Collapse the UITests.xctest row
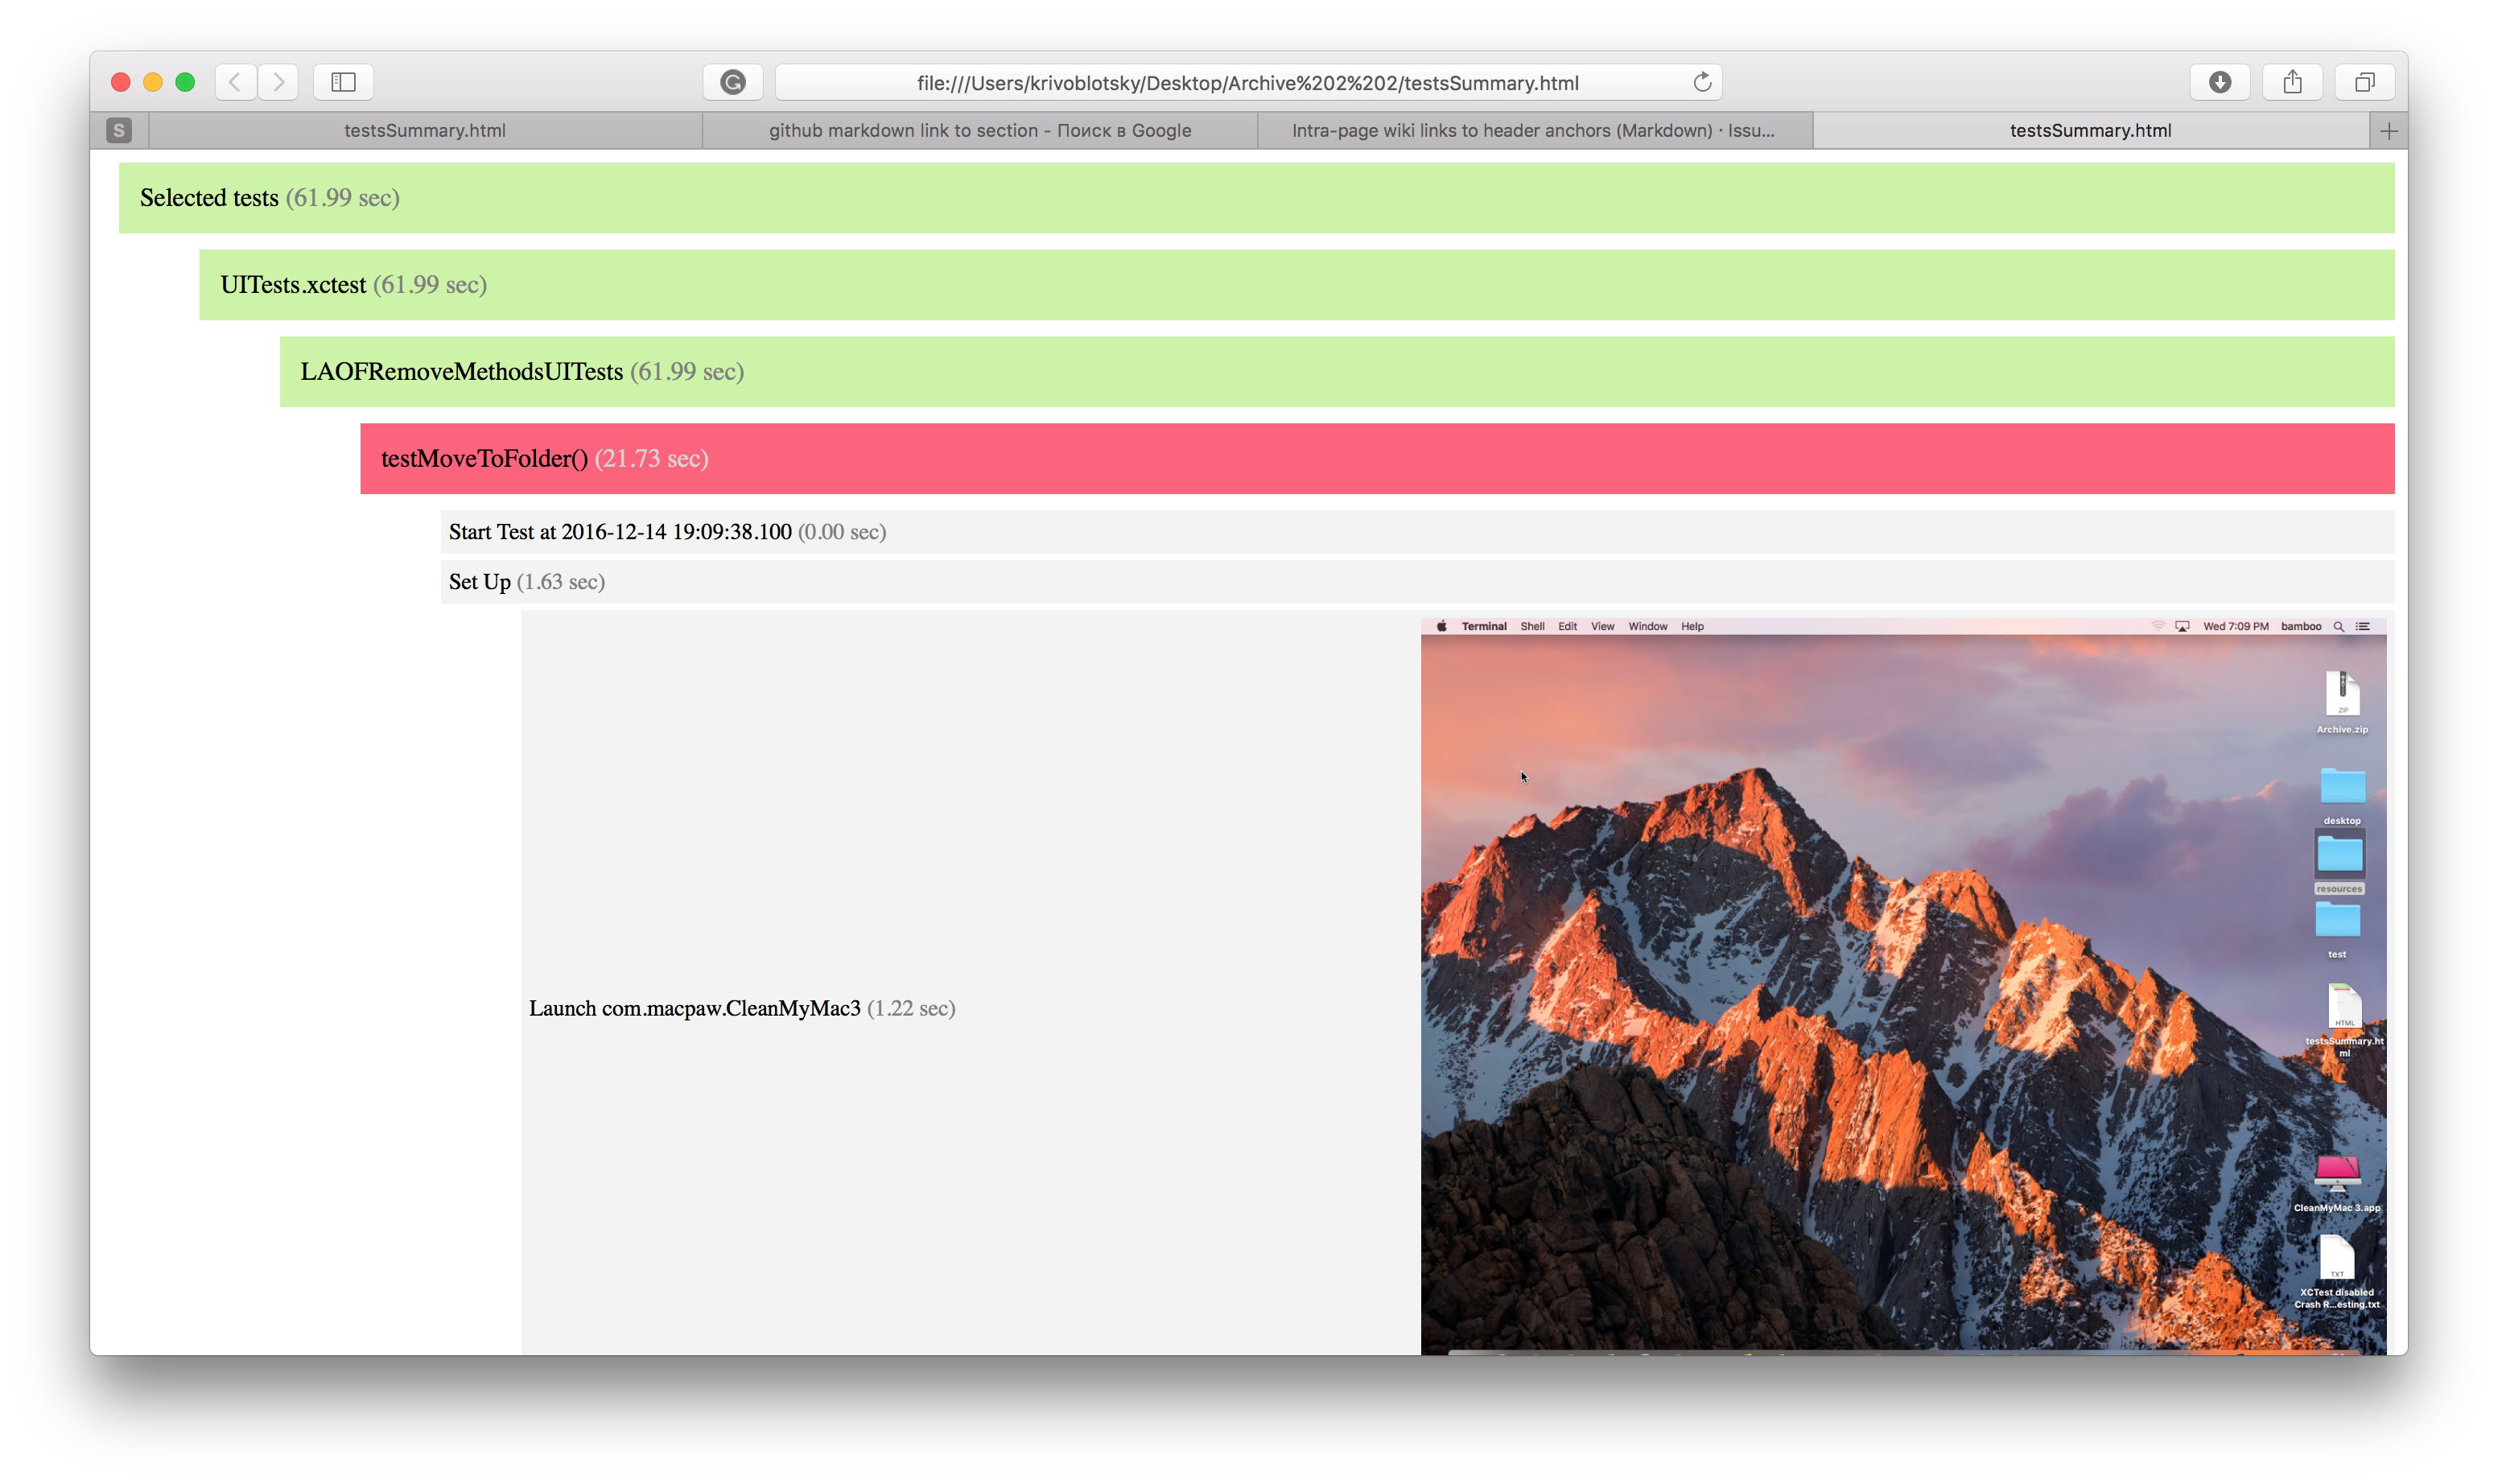Viewport: 2498px width, 1484px height. (x=1296, y=285)
